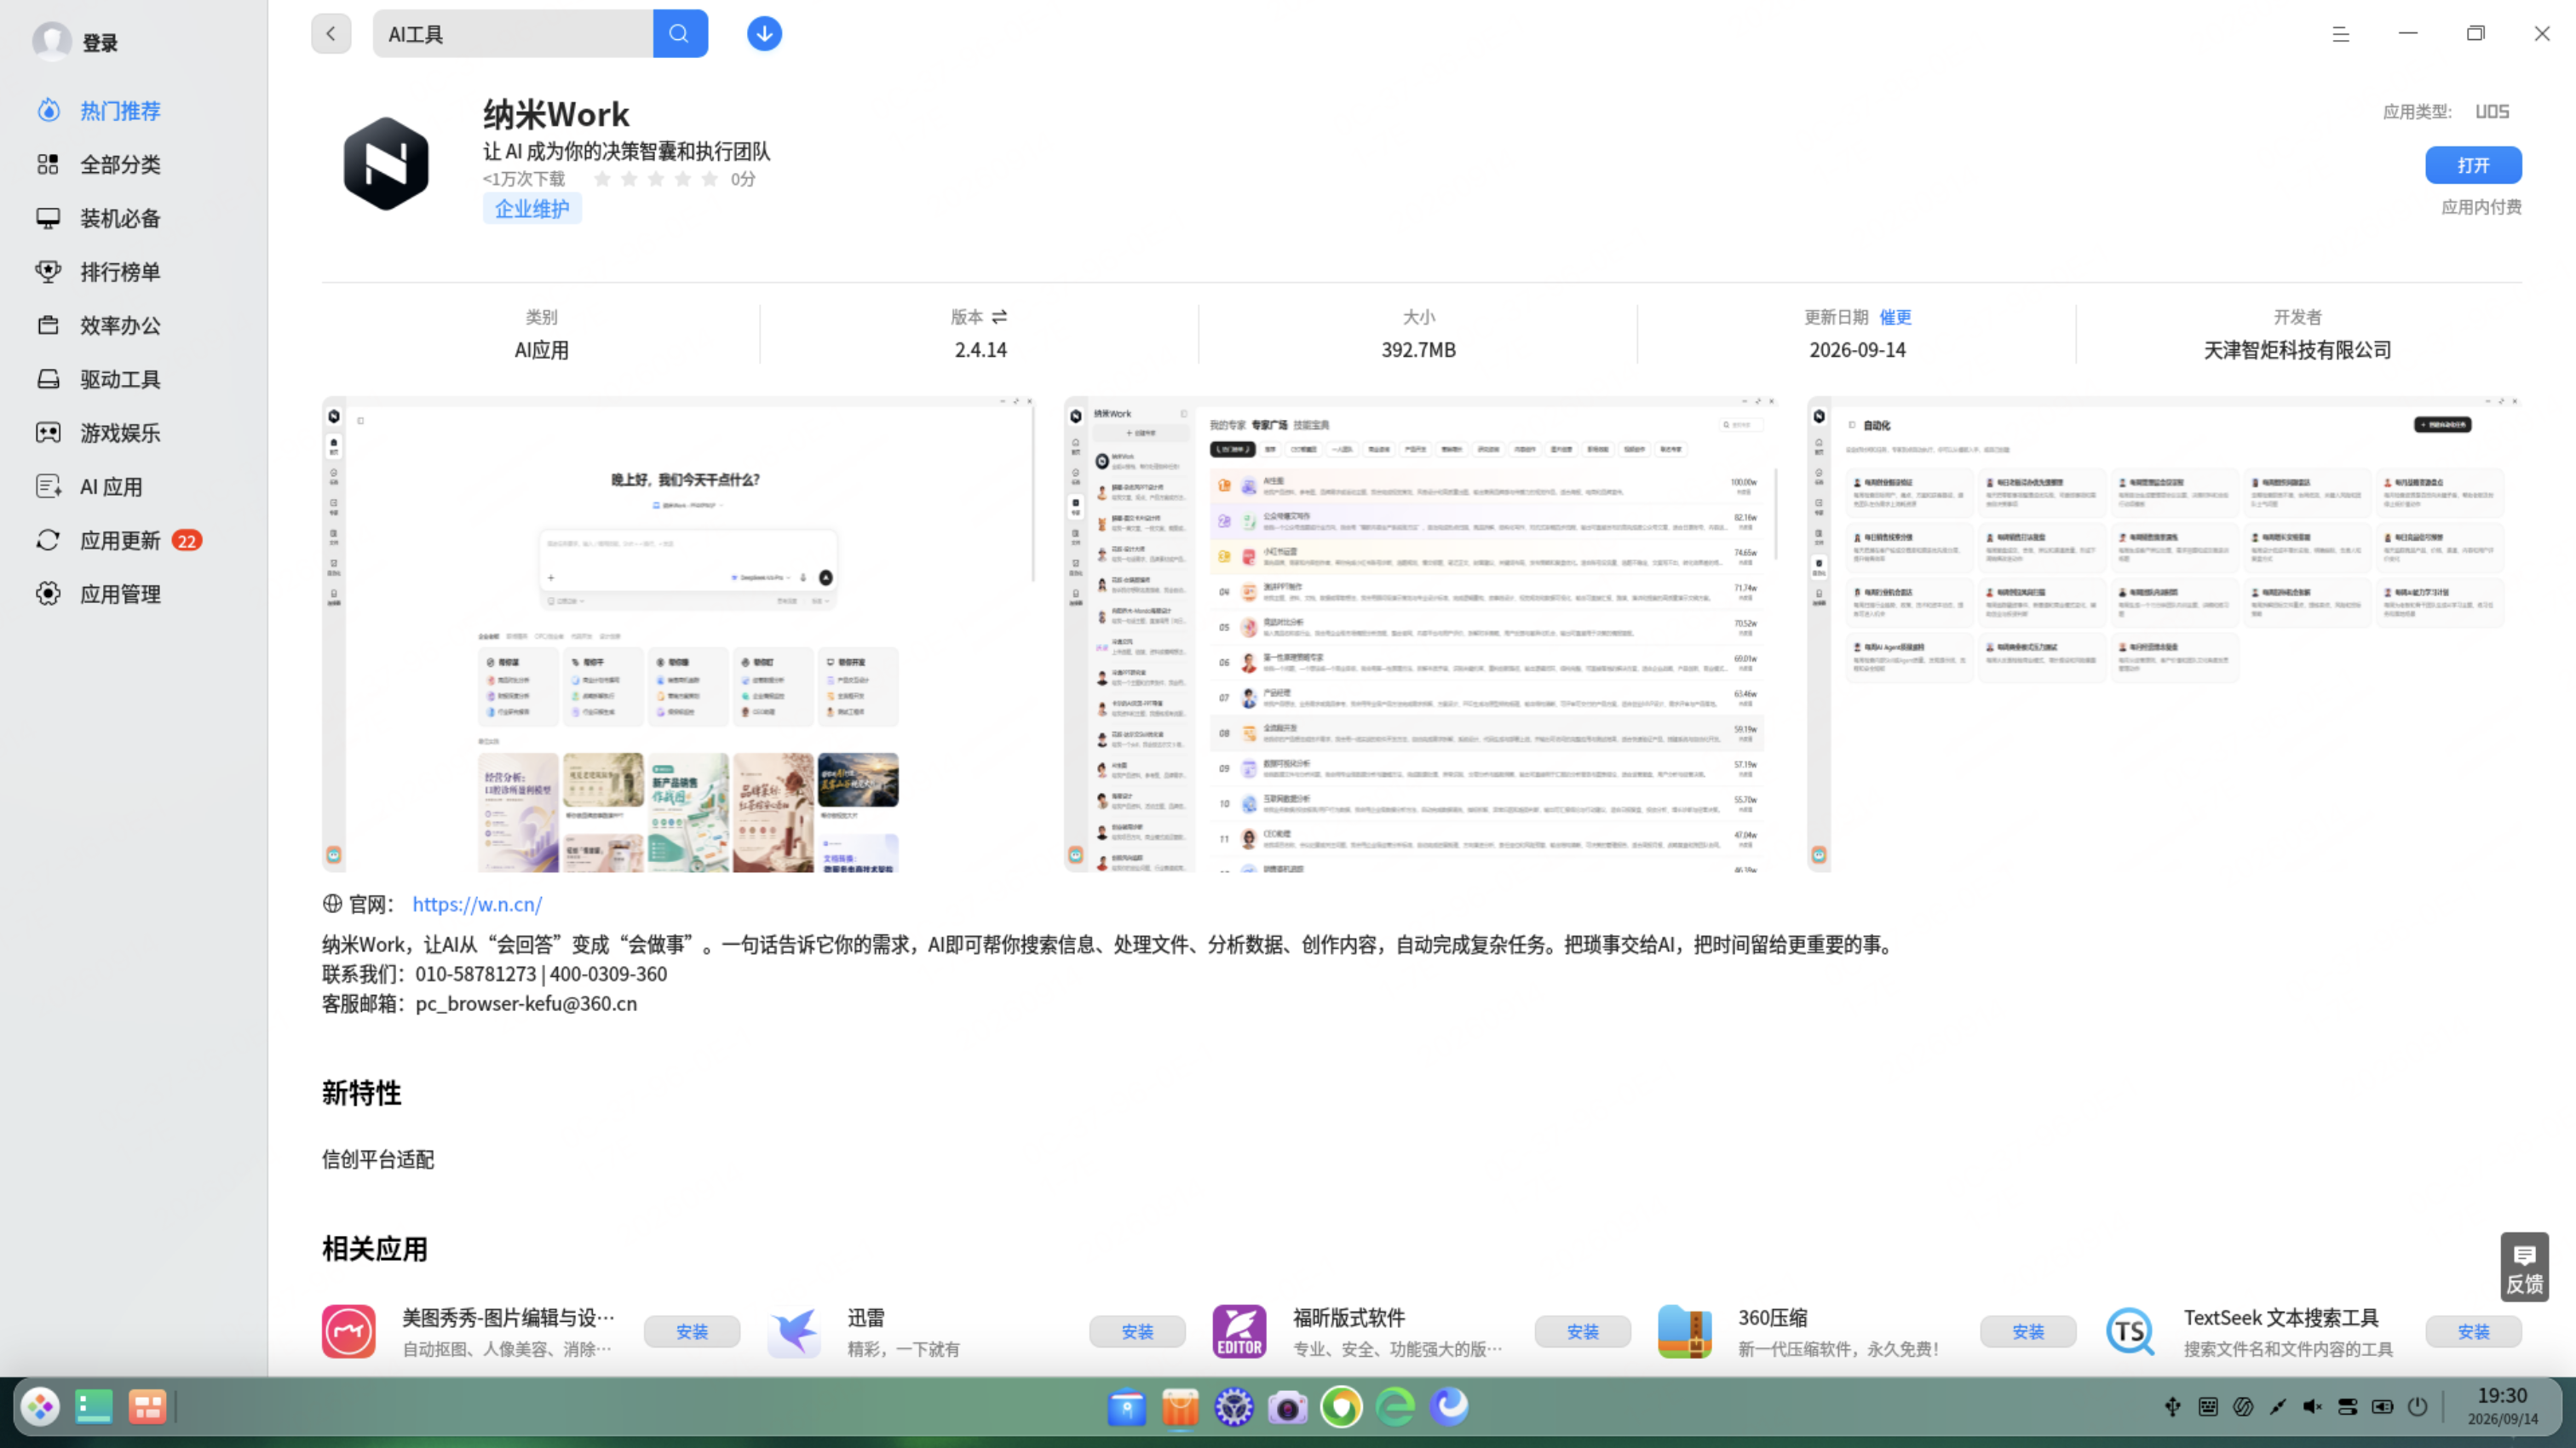2576x1448 pixels.
Task: Open the 美图秀秀 app icon
Action: coord(349,1332)
